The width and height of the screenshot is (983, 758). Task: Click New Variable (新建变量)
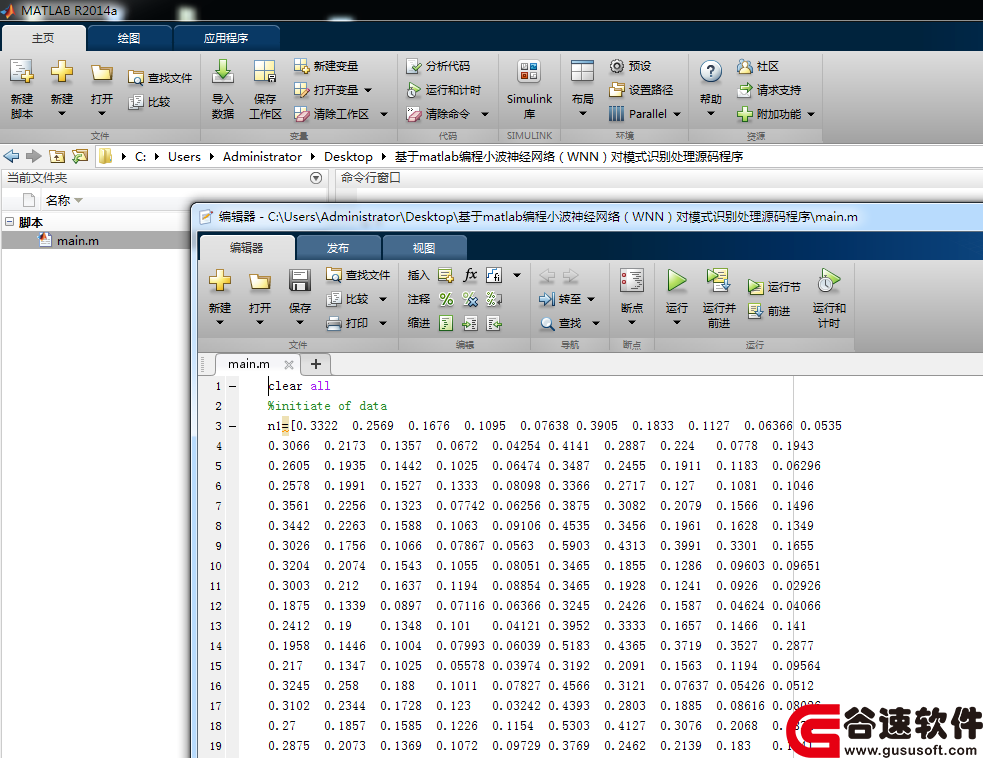(x=326, y=66)
